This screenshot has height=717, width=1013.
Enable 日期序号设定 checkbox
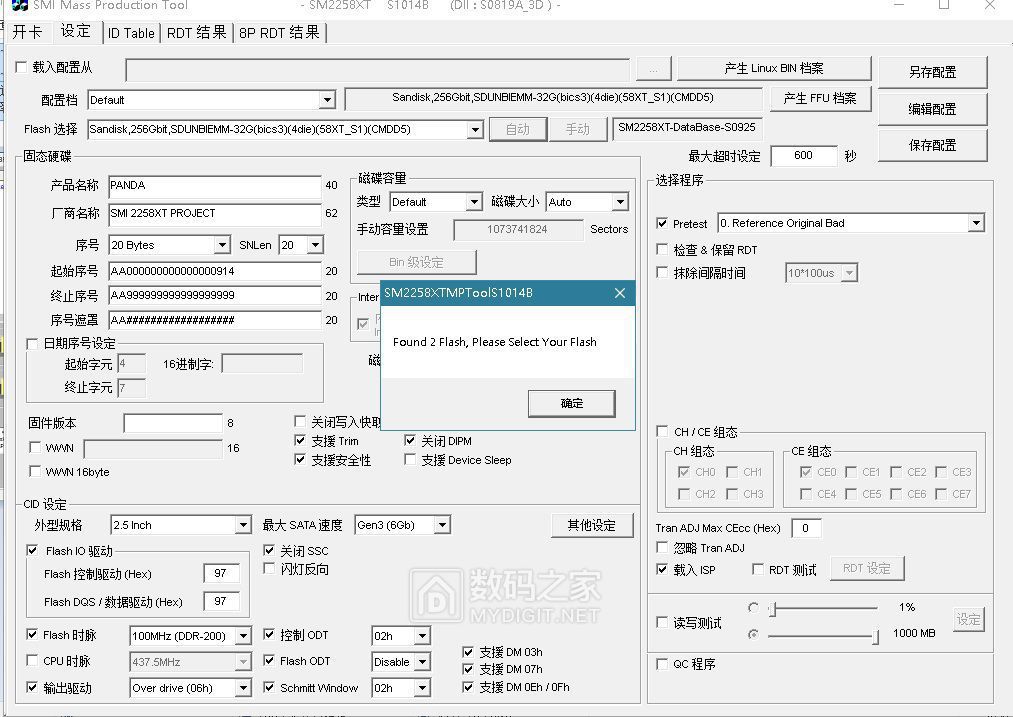pos(32,344)
